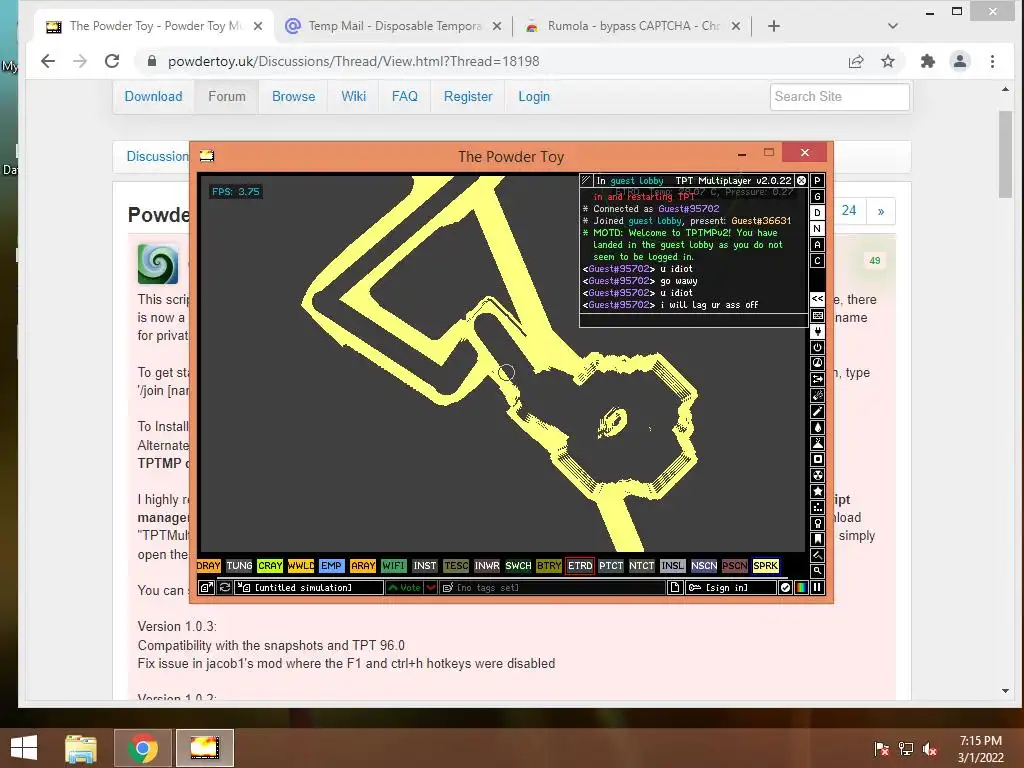This screenshot has height=768, width=1024.
Task: Select the WIFI element button
Action: [x=394, y=566]
